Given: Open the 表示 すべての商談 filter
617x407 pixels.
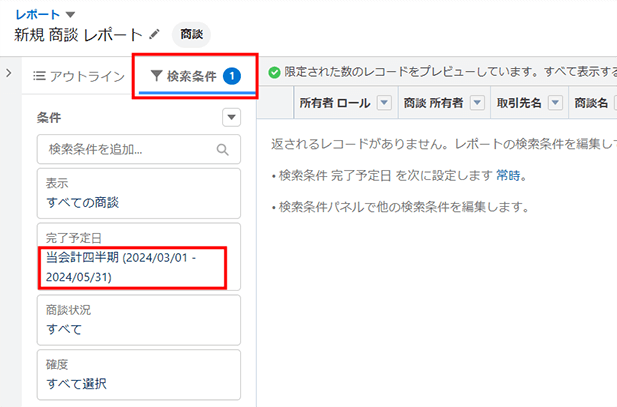Looking at the screenshot, I should pyautogui.click(x=139, y=193).
